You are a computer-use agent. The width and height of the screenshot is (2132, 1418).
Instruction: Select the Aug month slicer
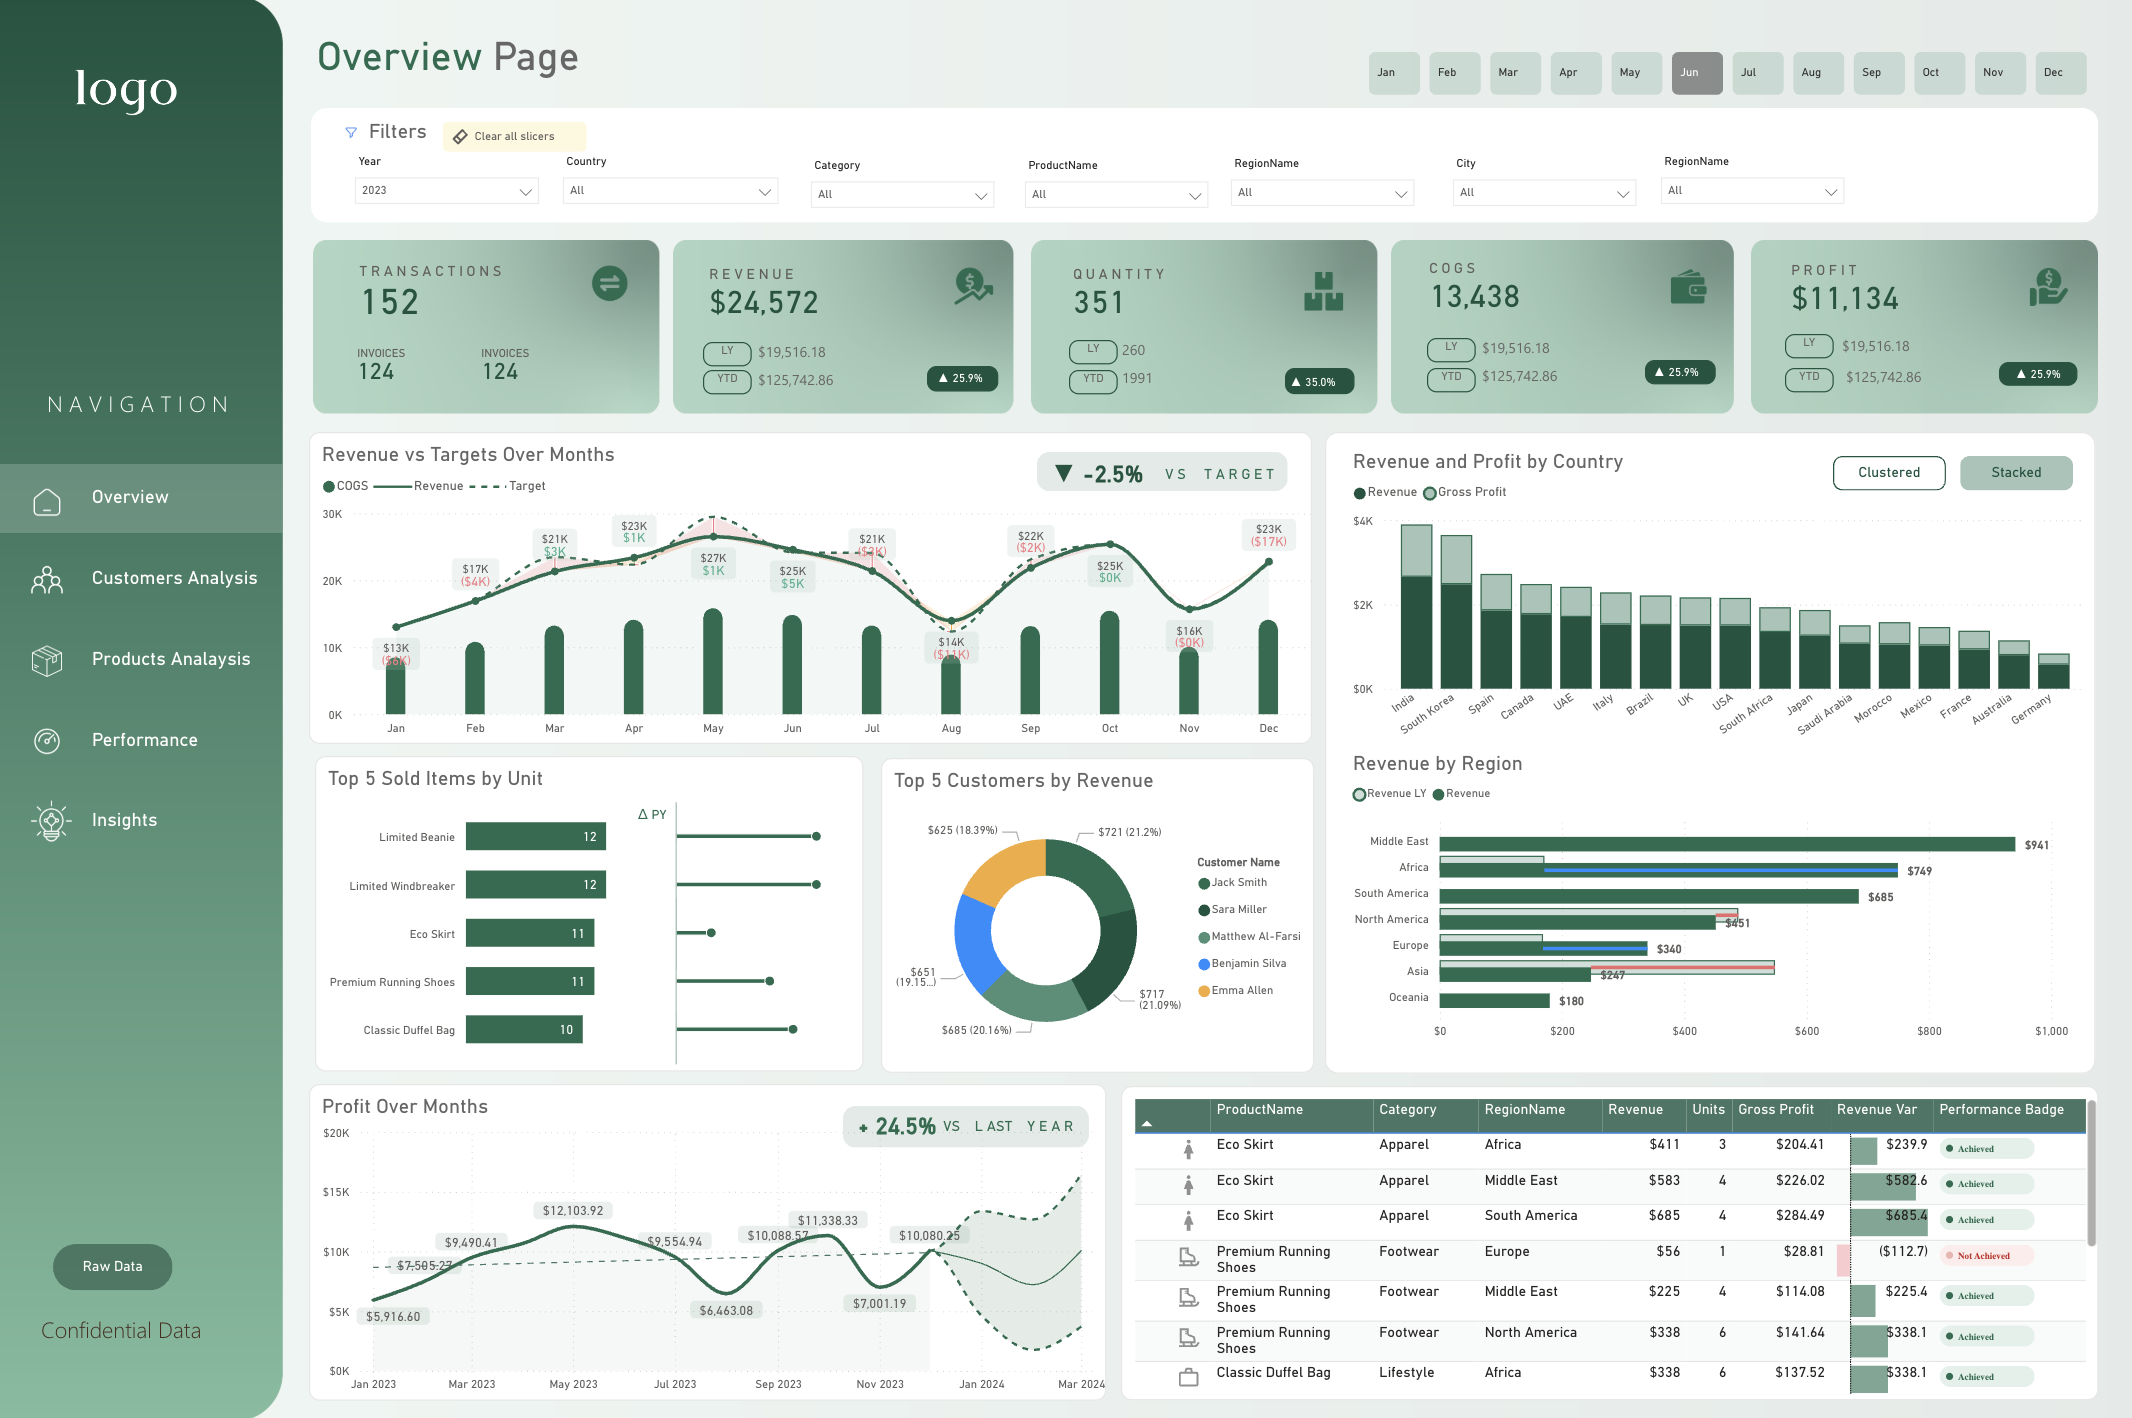tap(1818, 73)
